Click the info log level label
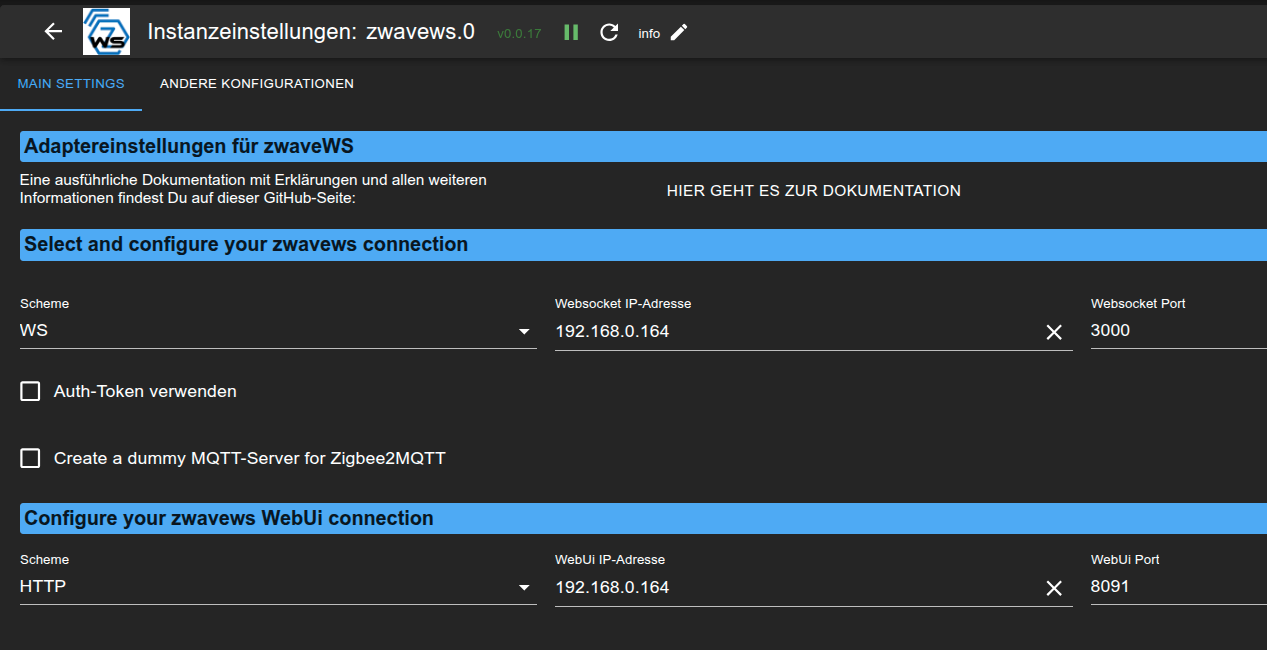The width and height of the screenshot is (1267, 650). (x=649, y=33)
